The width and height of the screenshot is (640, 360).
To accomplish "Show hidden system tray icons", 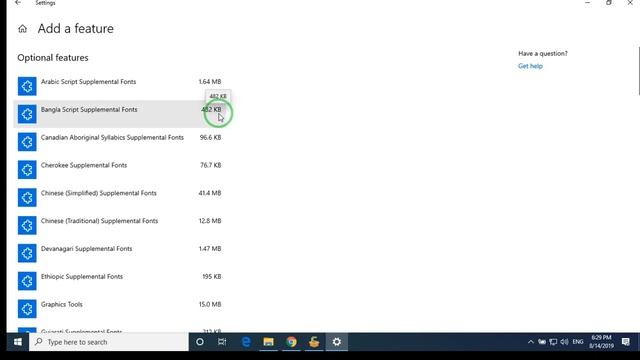I will click(530, 342).
